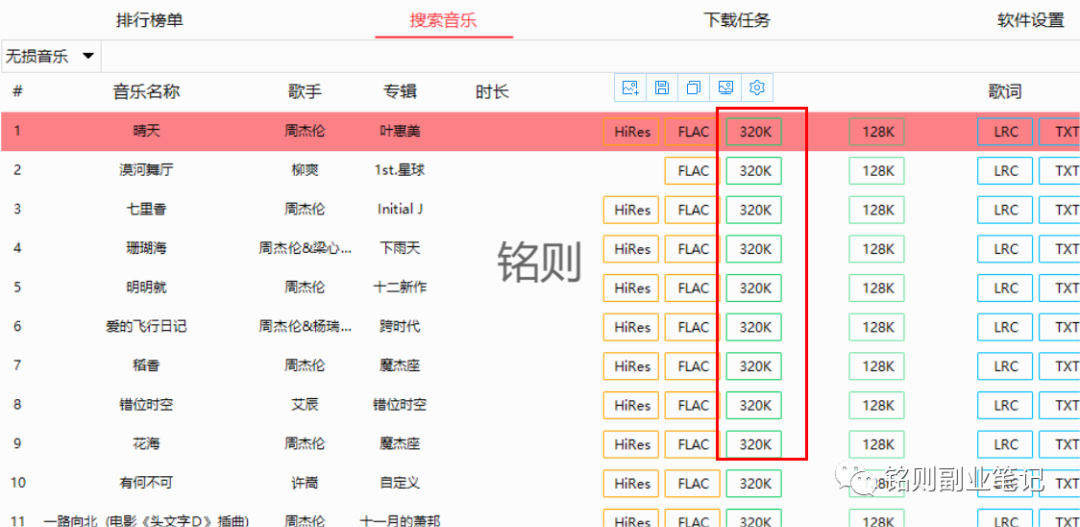Click FLAC for 明明就

[x=692, y=288]
